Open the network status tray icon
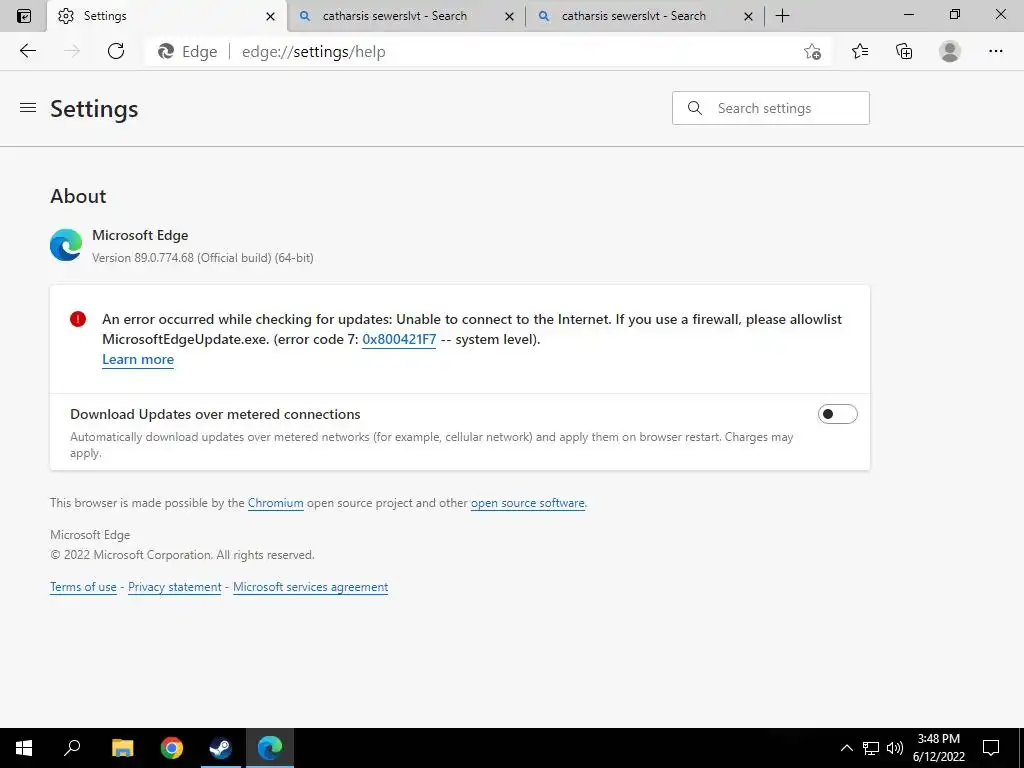Image resolution: width=1024 pixels, height=768 pixels. [871, 748]
